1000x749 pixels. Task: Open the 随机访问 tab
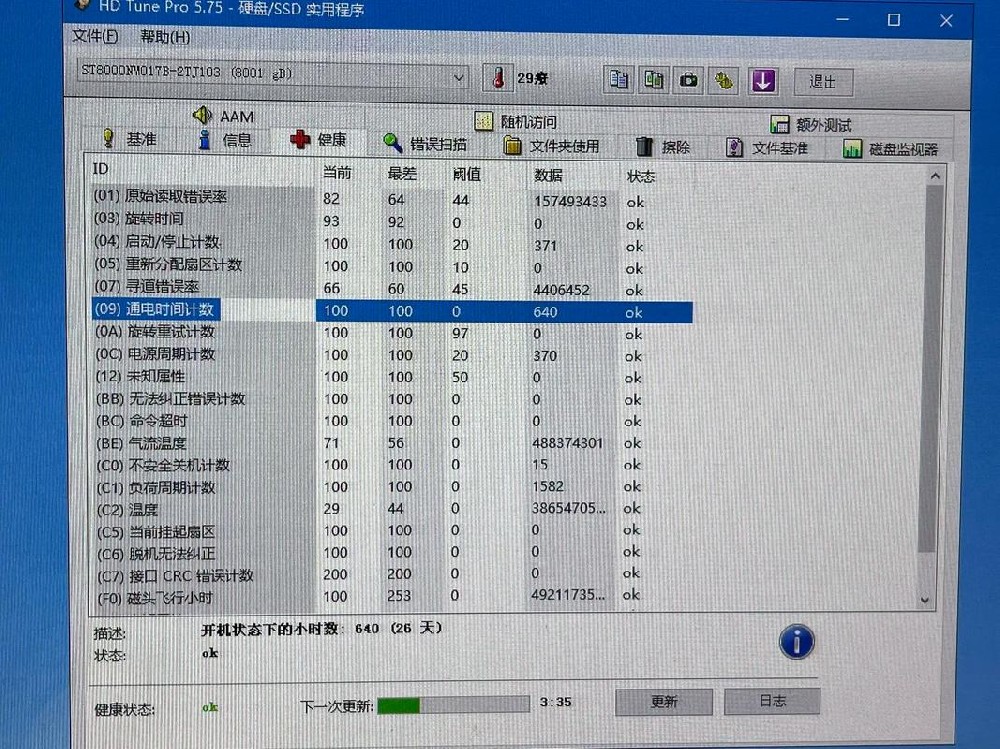[x=516, y=122]
